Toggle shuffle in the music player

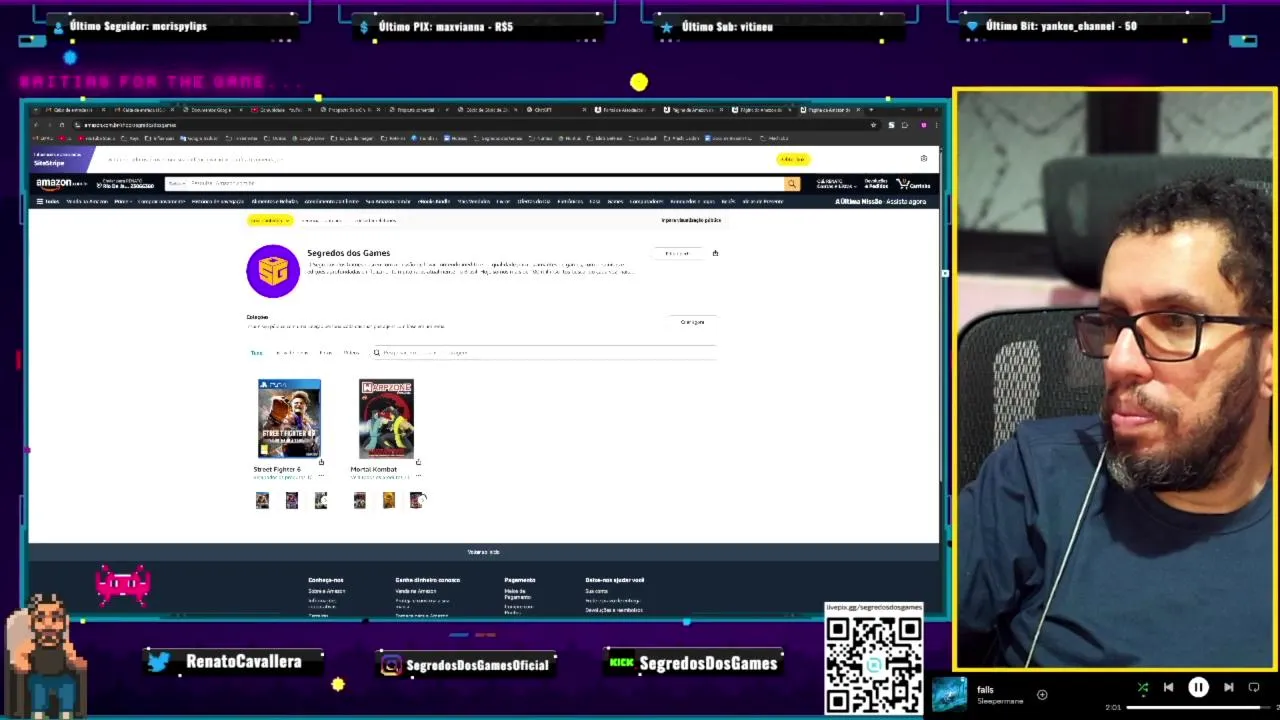pyautogui.click(x=1143, y=687)
